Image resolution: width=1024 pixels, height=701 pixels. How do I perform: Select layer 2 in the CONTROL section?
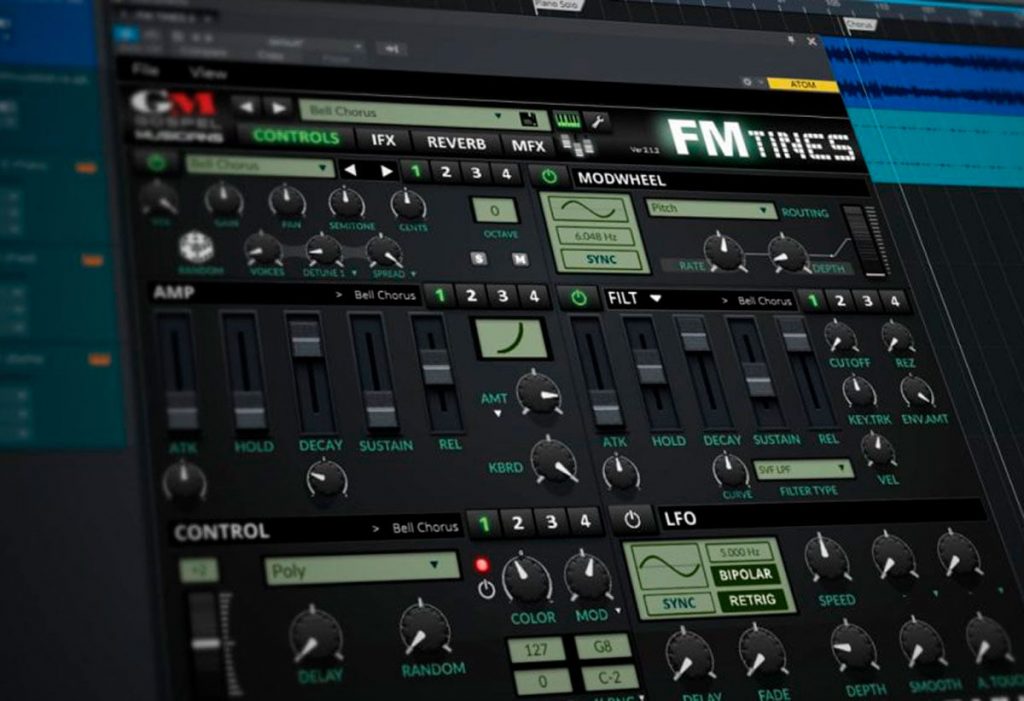(x=517, y=522)
